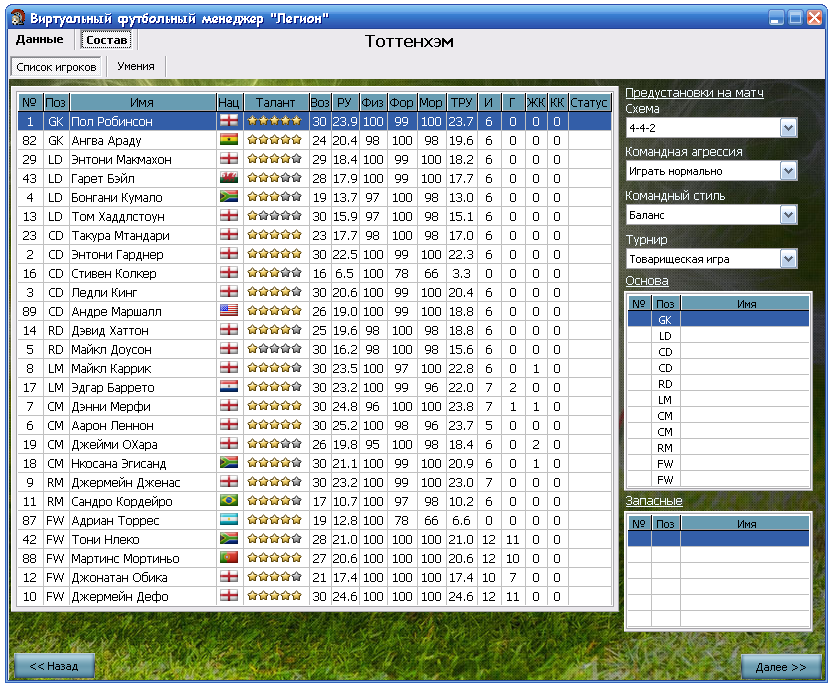Viewport: 838px width, 687px height.
Task: Open the Предустановки на матч link
Action: coord(694,92)
